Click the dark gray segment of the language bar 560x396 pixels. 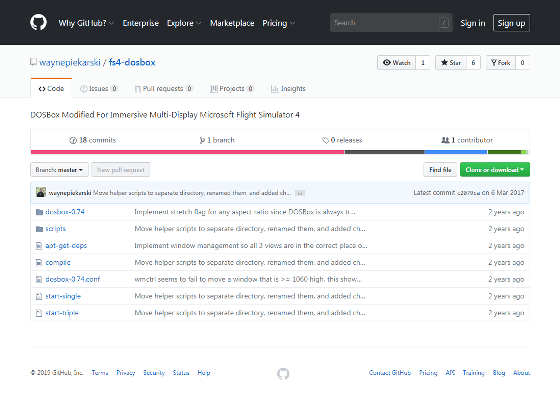(384, 152)
